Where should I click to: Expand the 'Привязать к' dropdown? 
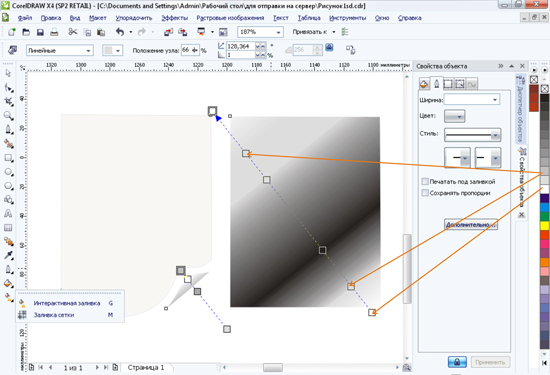[334, 32]
